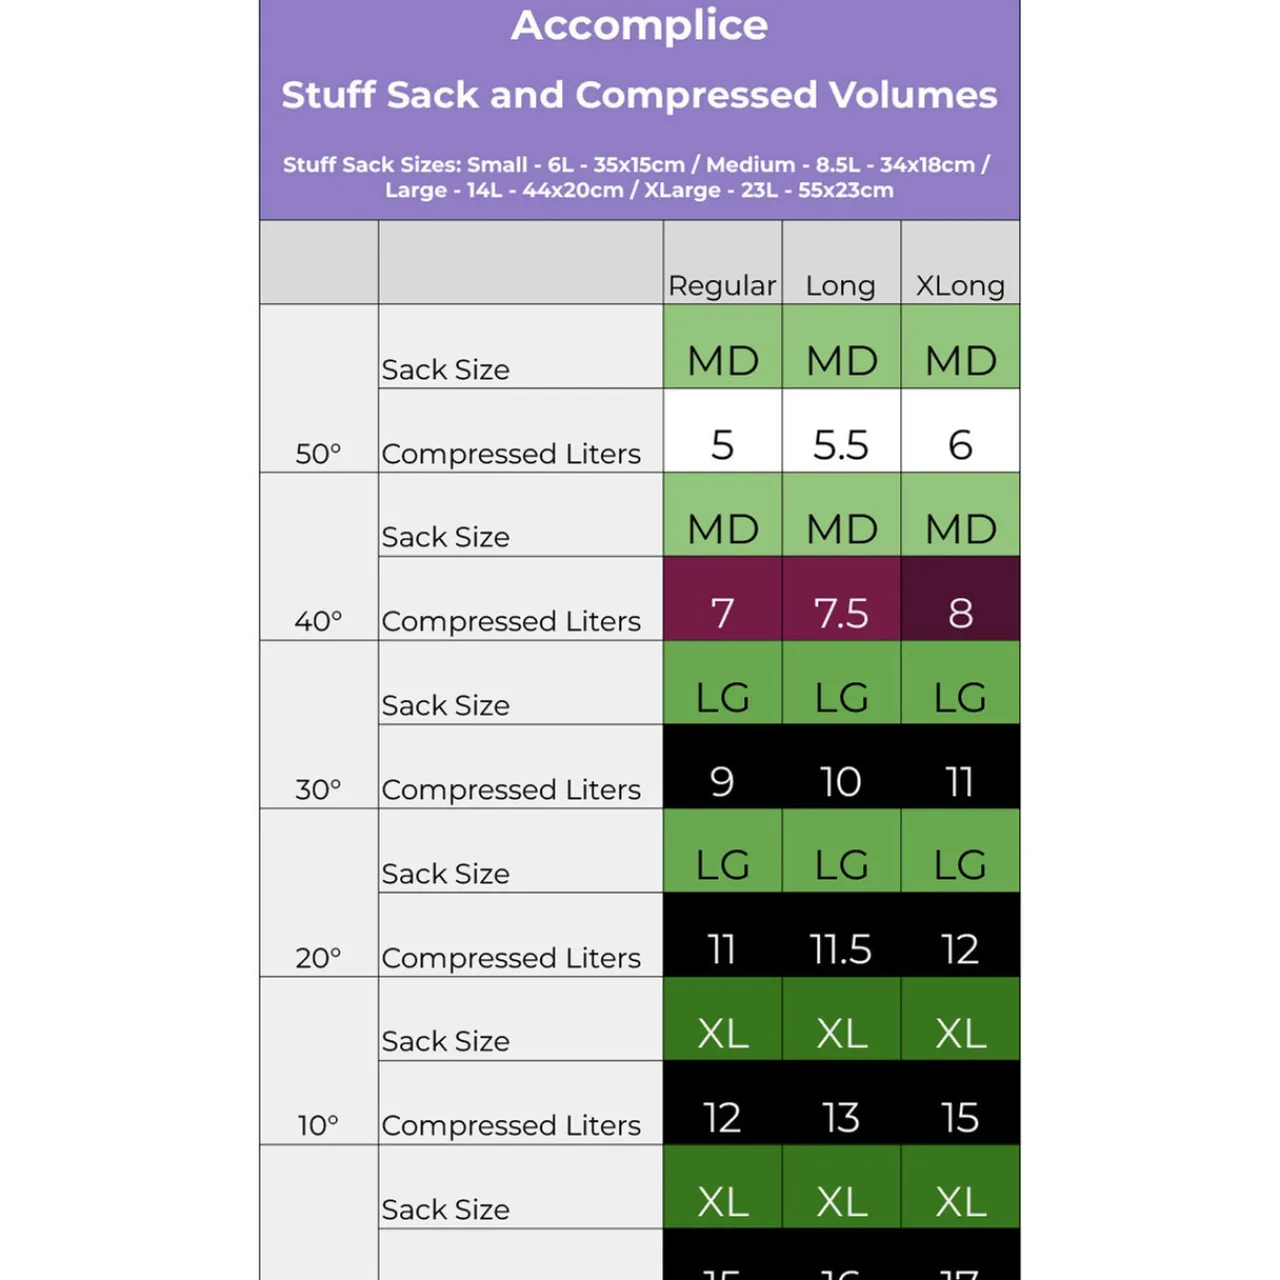Click the 11.5 compressed liters cell

841,948
